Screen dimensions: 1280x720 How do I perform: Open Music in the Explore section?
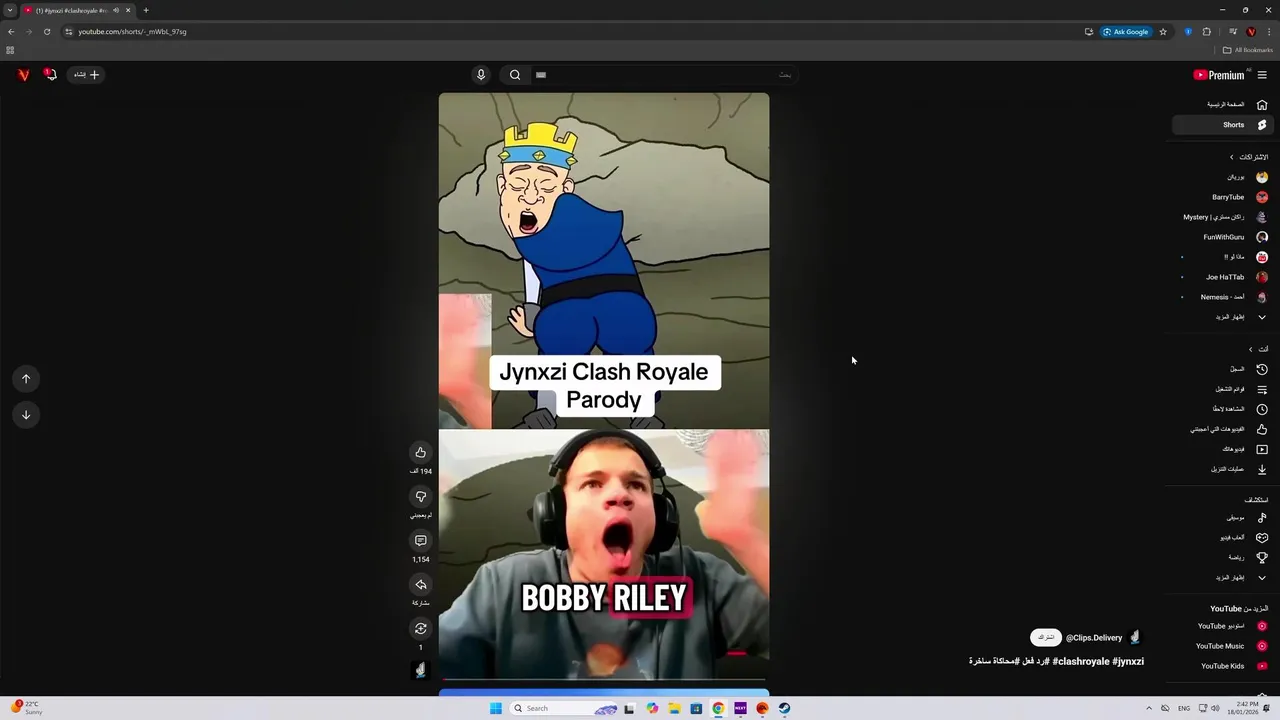(x=1222, y=518)
